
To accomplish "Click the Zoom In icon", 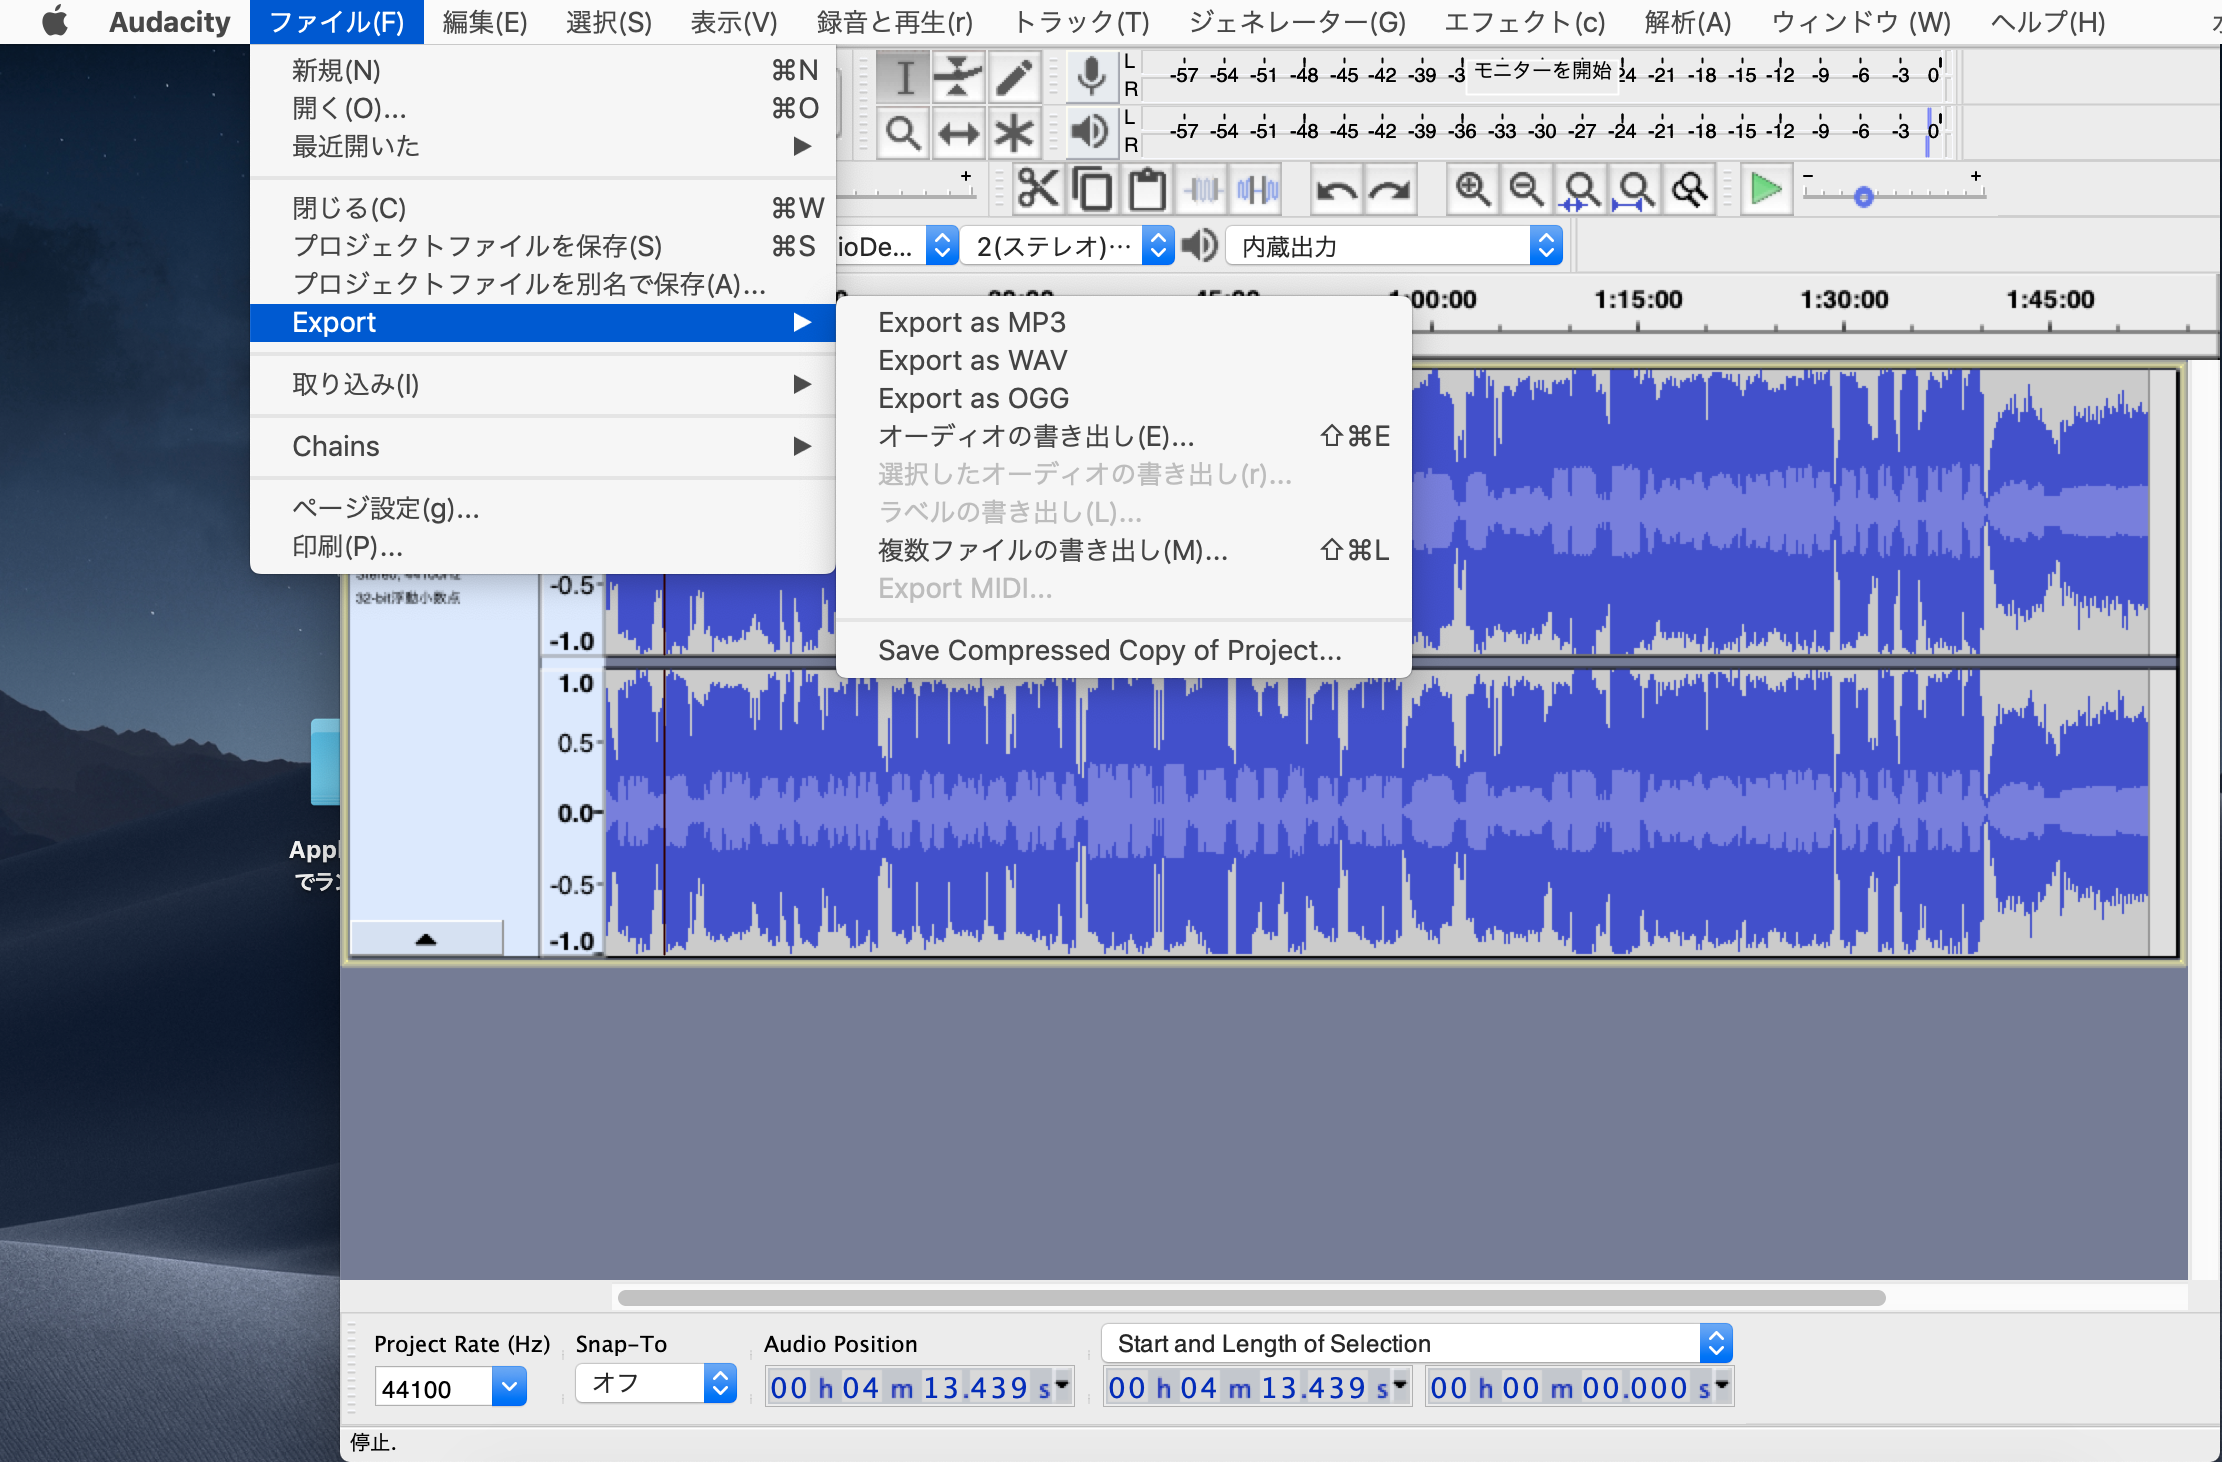I will coord(1472,189).
